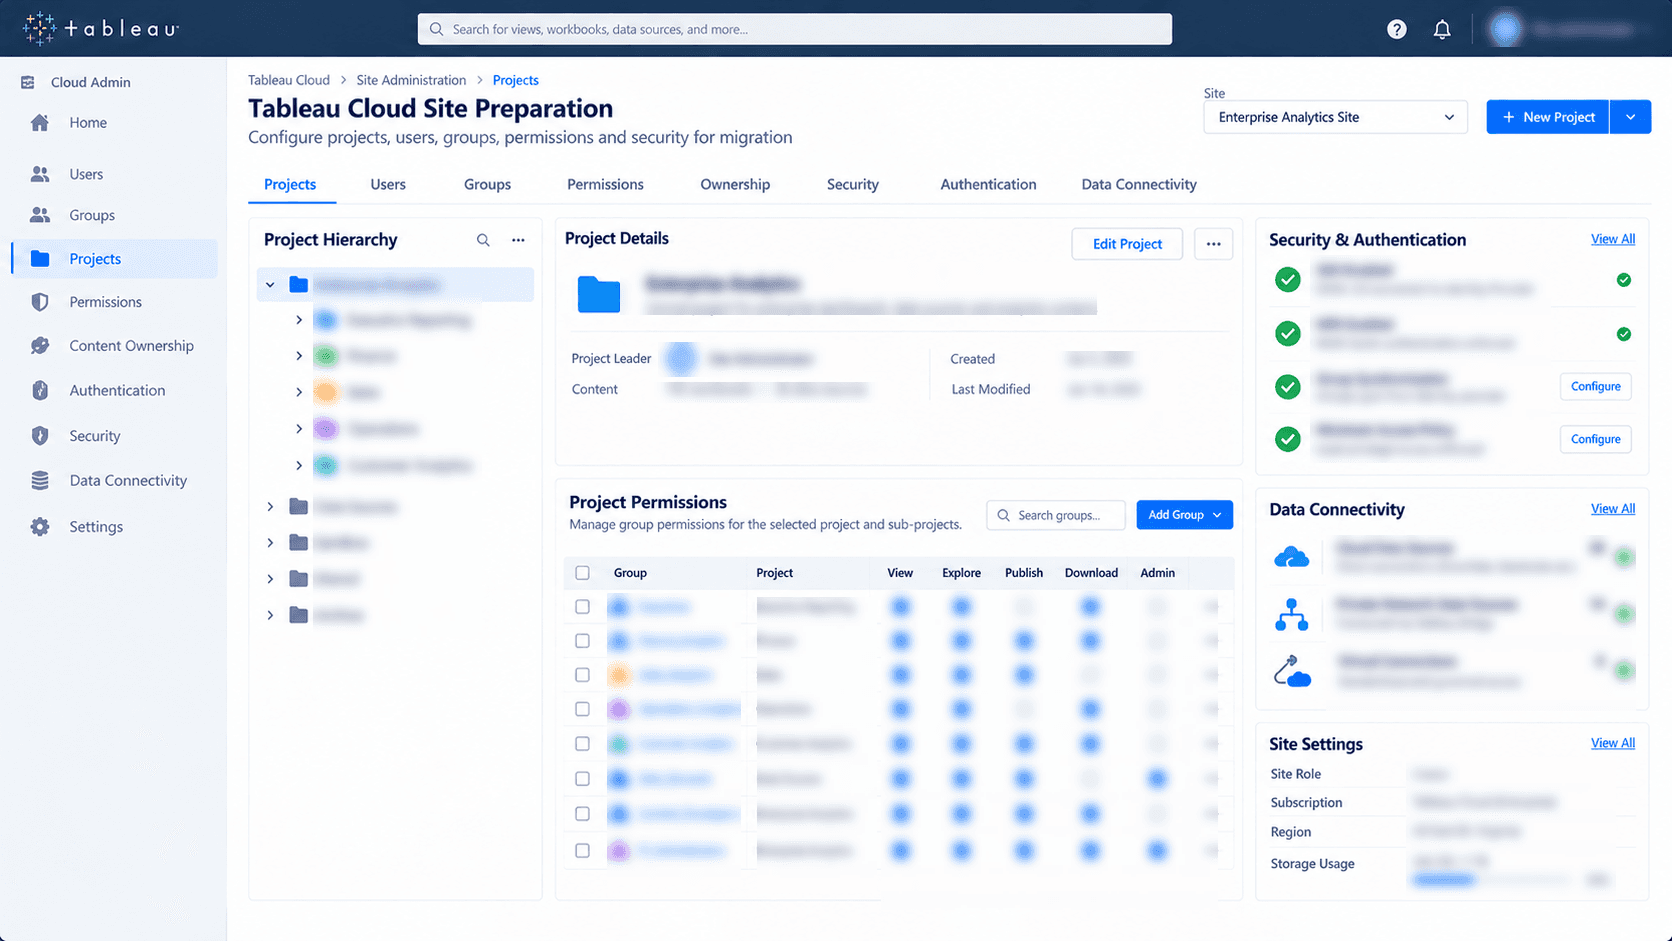Click the Cloud Admin menu icon
Screen dimensions: 1672x941
coord(28,82)
